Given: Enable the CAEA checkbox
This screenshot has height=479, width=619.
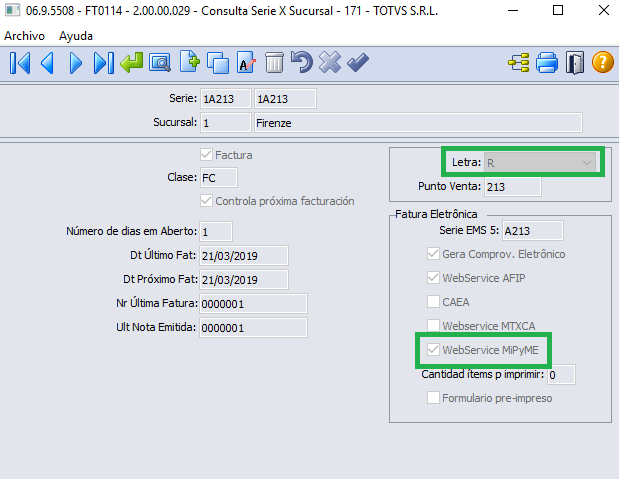Looking at the screenshot, I should point(433,302).
